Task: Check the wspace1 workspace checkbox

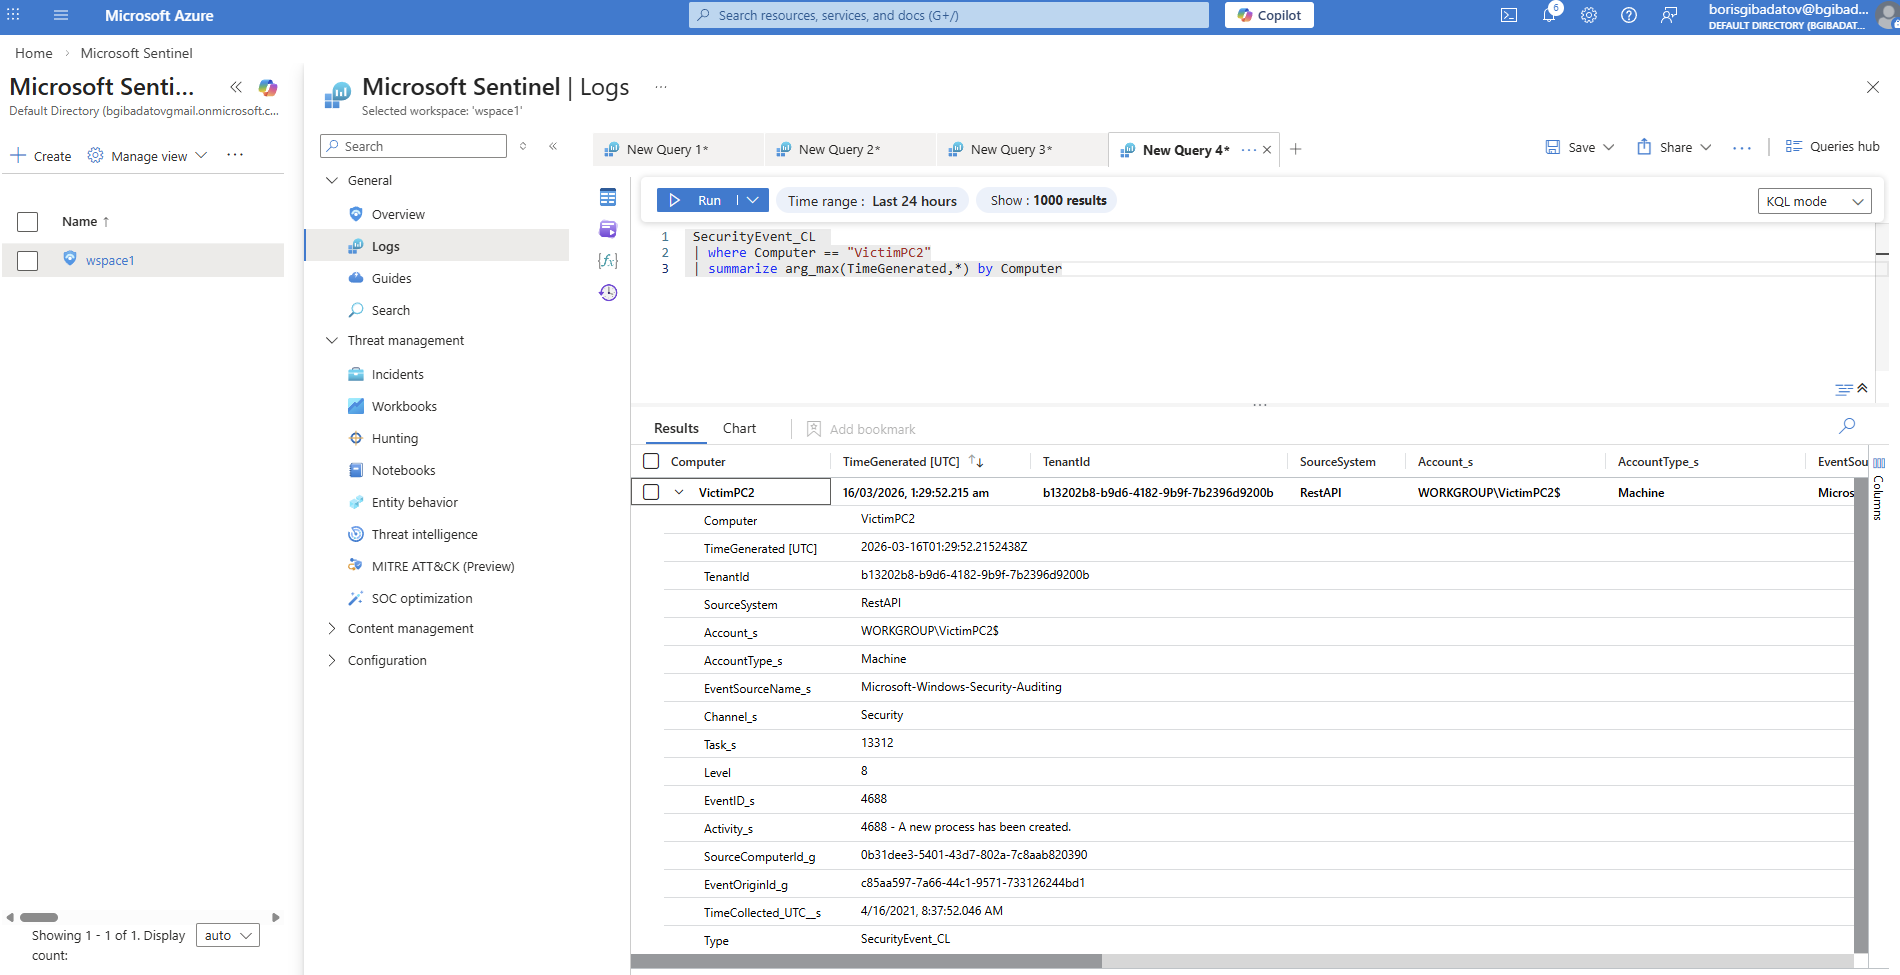Action: (x=28, y=260)
